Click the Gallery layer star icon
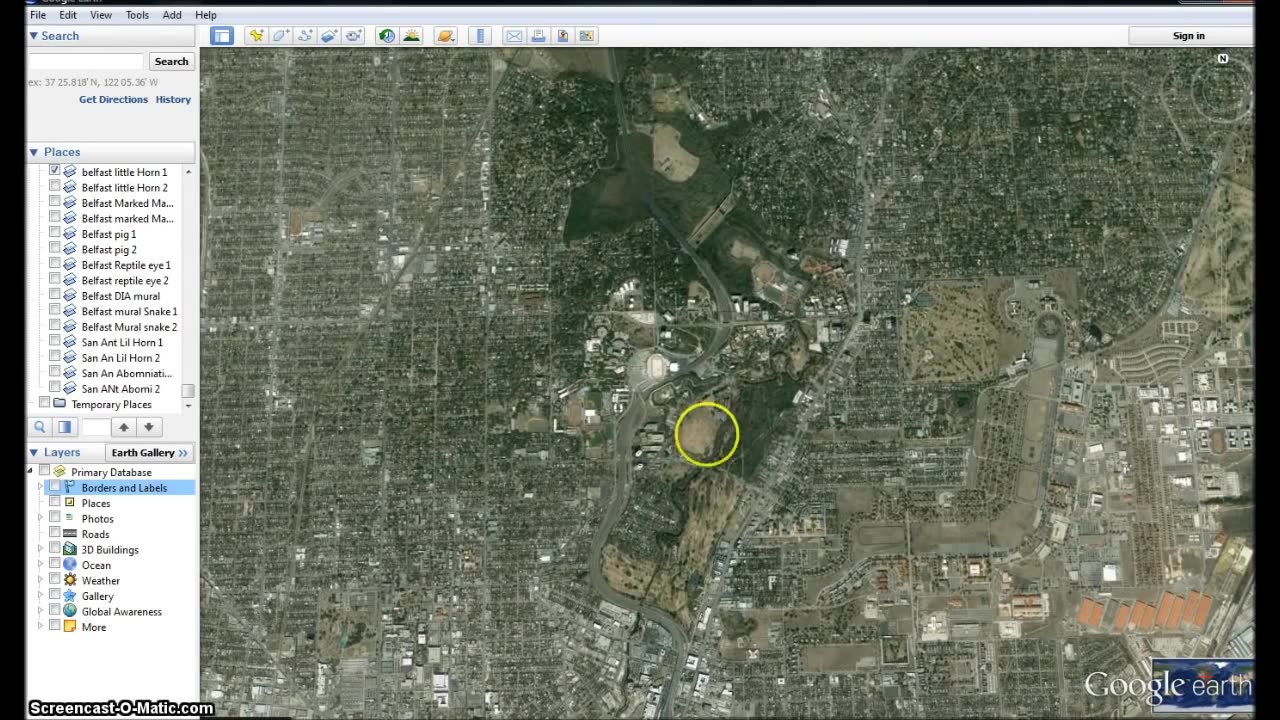Viewport: 1280px width, 720px height. (x=70, y=596)
